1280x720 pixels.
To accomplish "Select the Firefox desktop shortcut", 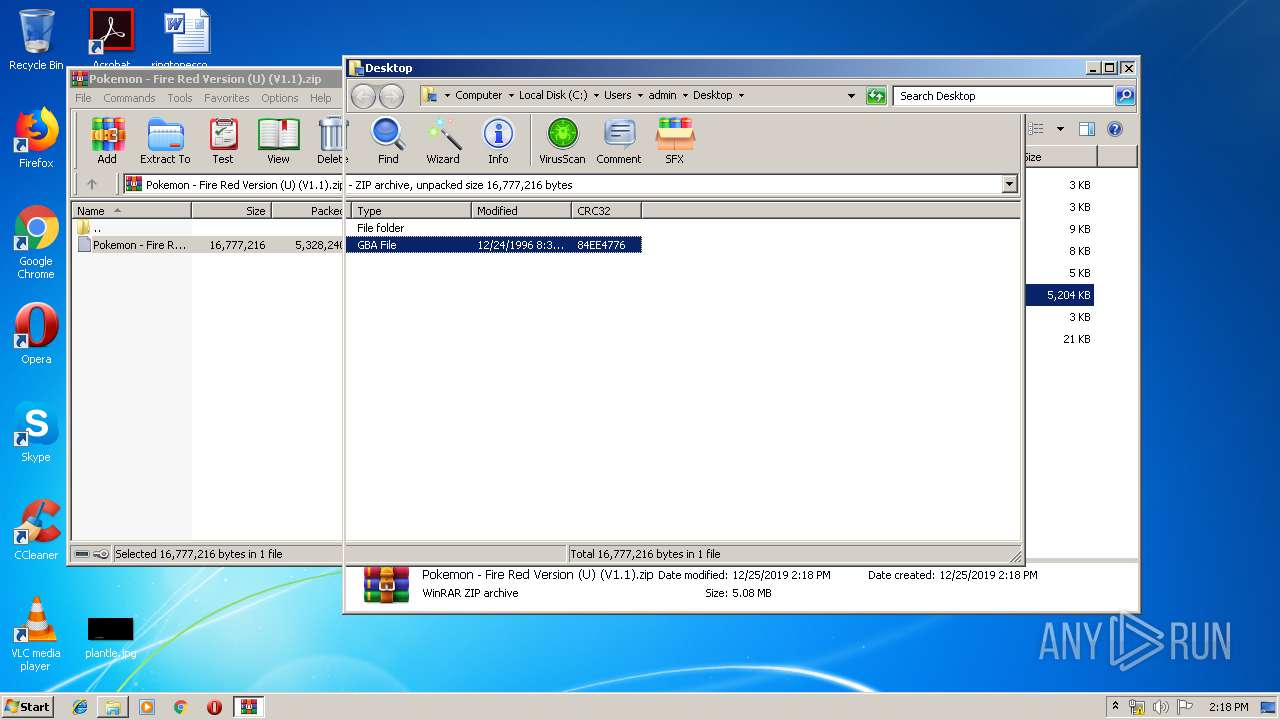I will point(36,138).
